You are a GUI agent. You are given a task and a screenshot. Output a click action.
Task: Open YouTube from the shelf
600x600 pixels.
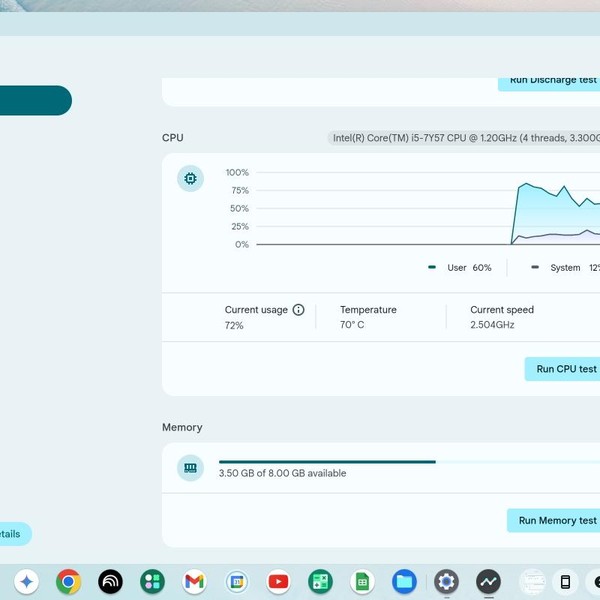(278, 581)
